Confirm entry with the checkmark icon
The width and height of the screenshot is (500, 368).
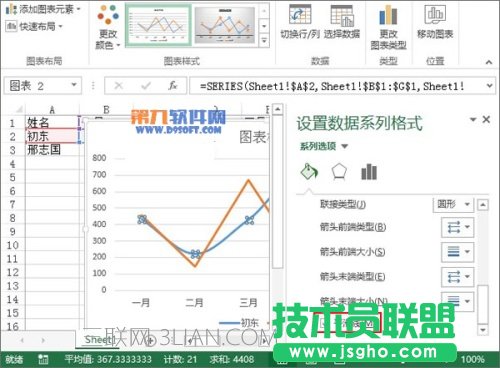click(146, 86)
